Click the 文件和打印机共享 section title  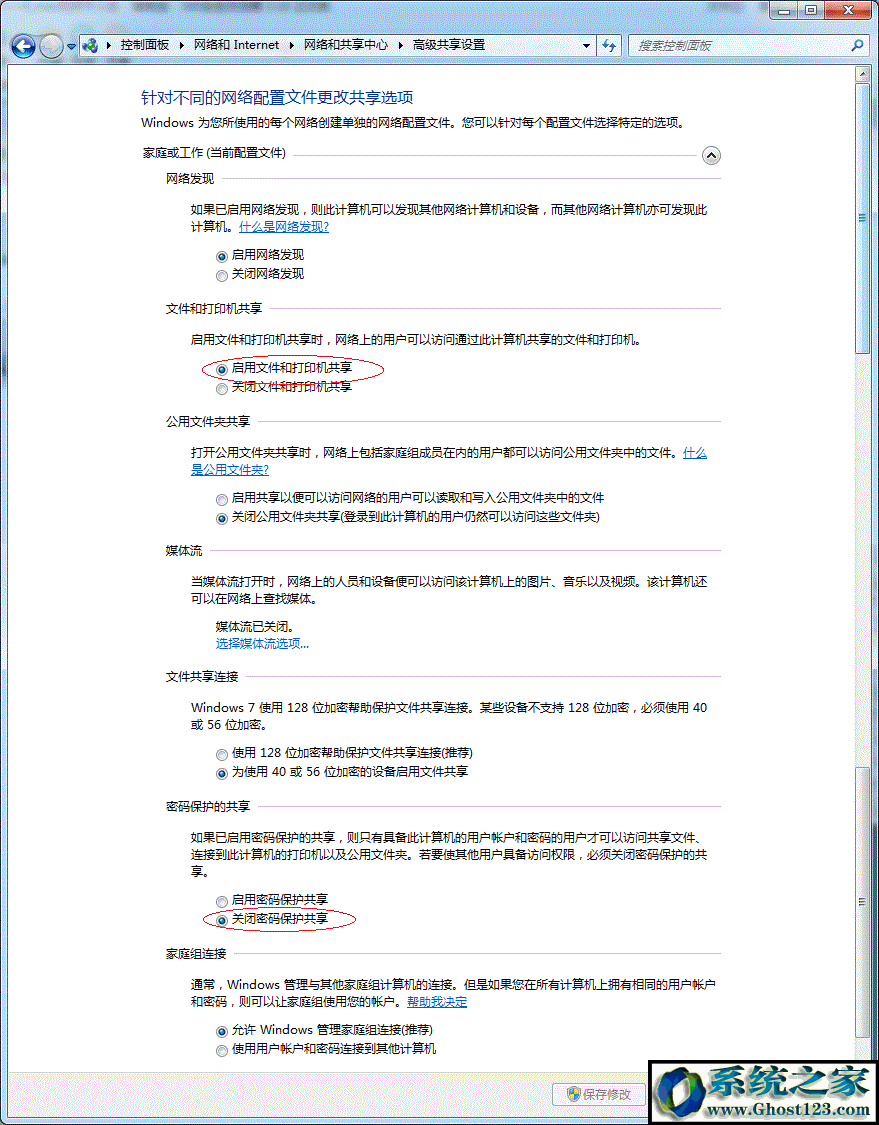coord(214,309)
